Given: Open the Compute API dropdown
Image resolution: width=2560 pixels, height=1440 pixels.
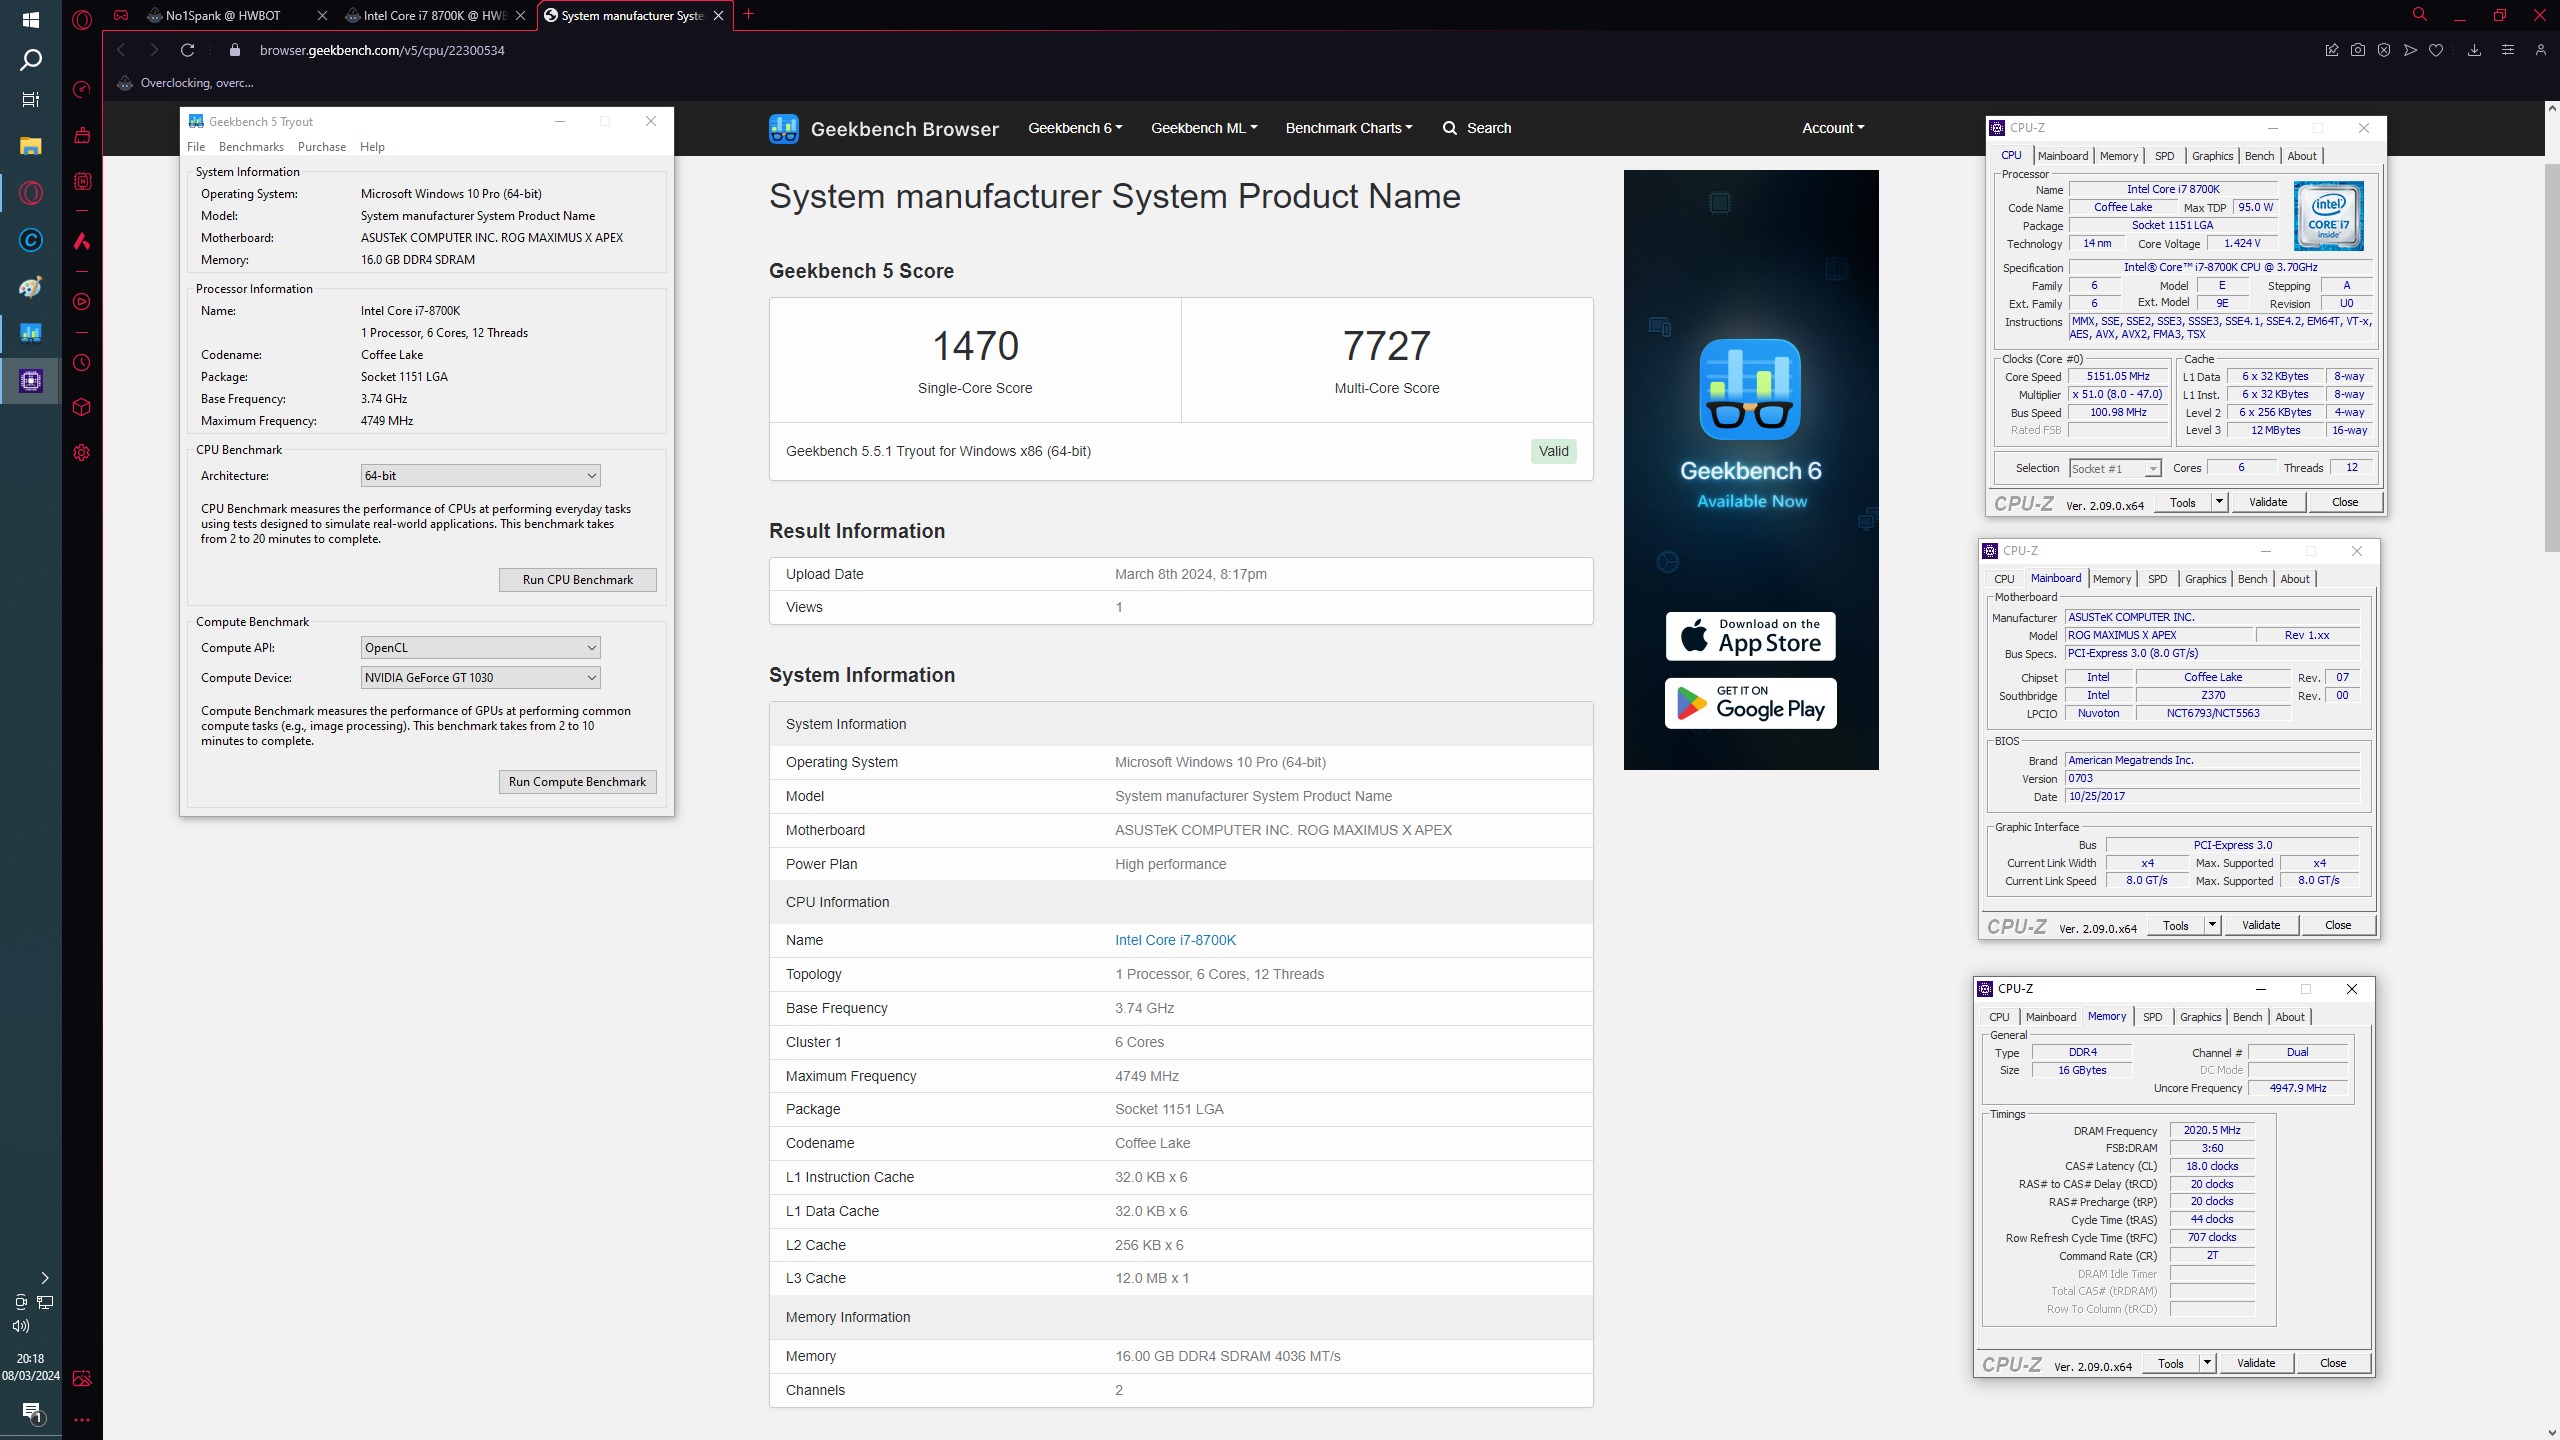Looking at the screenshot, I should click(x=480, y=648).
